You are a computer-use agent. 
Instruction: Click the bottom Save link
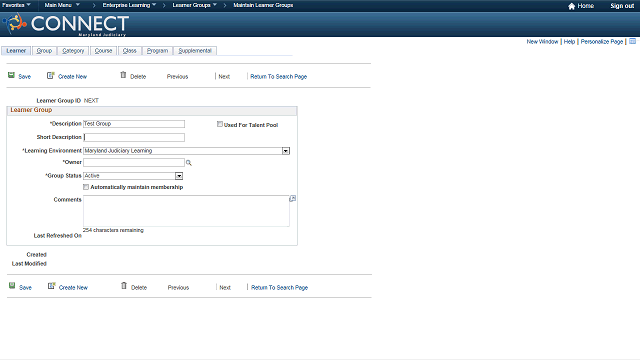coord(25,288)
